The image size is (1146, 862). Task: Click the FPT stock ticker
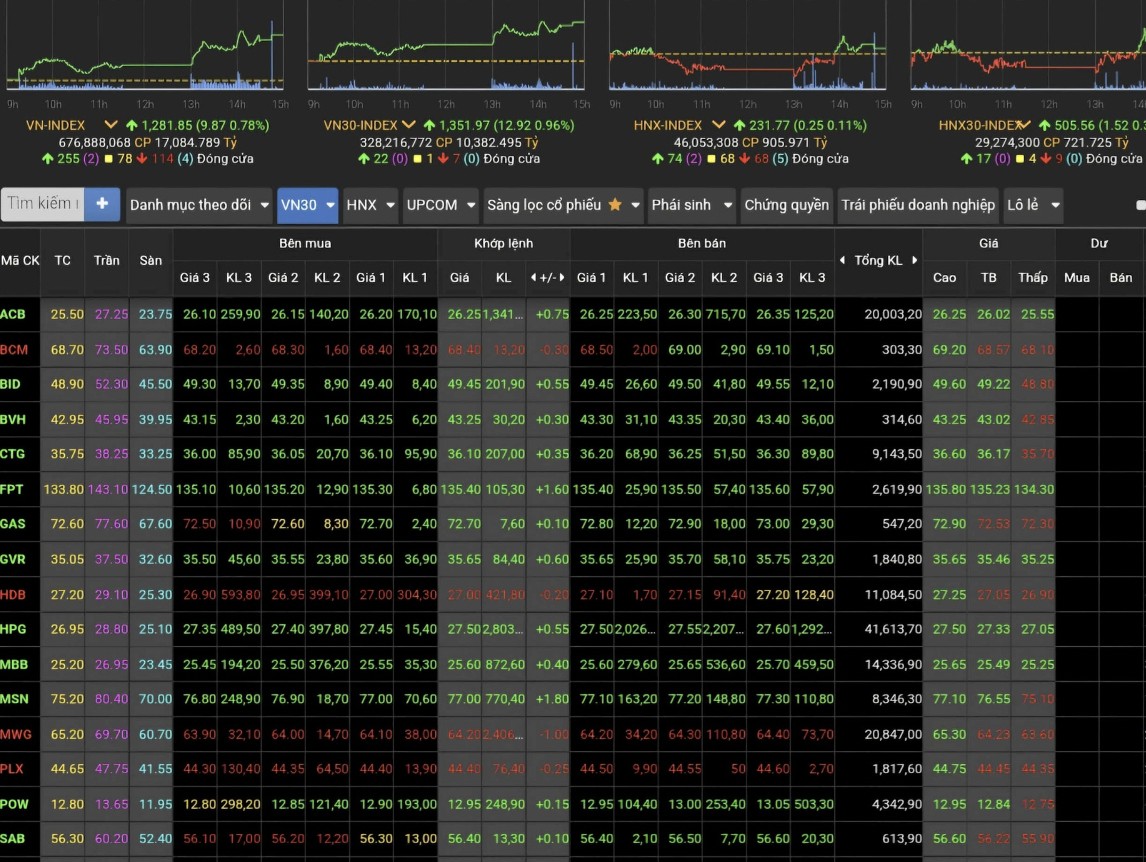(13, 489)
